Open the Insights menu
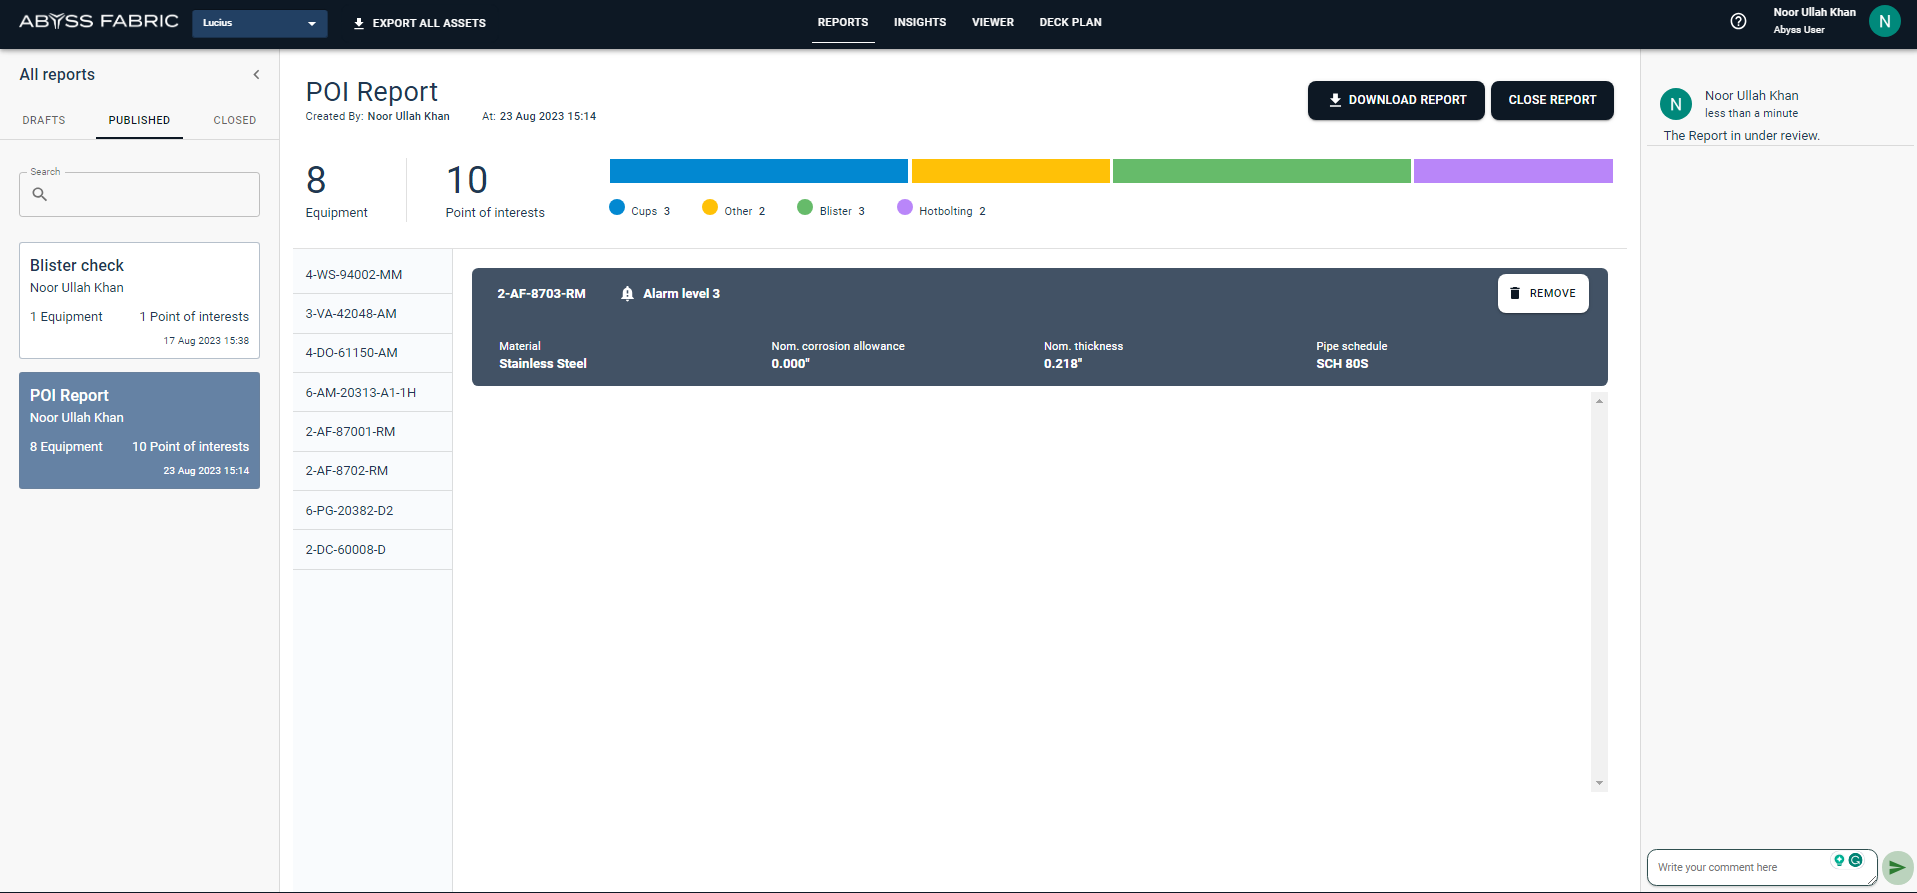Screen dimensions: 1917x893 (919, 22)
